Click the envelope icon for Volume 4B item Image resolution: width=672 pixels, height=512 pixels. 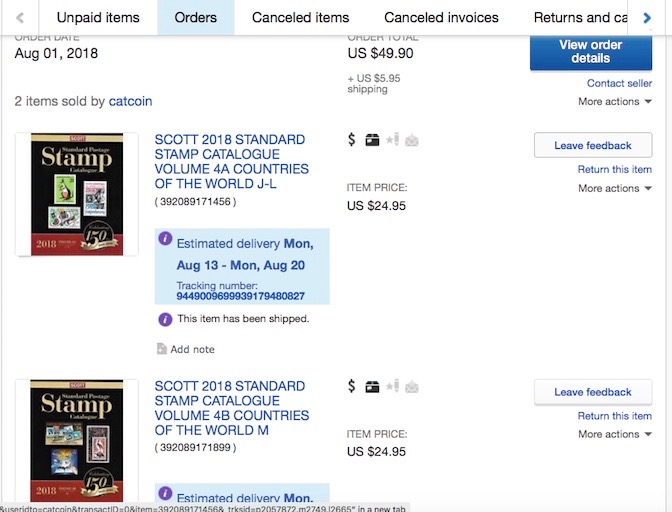tap(412, 387)
